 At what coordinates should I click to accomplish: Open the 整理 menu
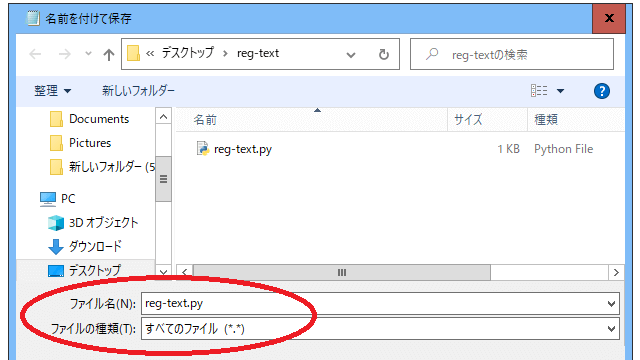52,91
